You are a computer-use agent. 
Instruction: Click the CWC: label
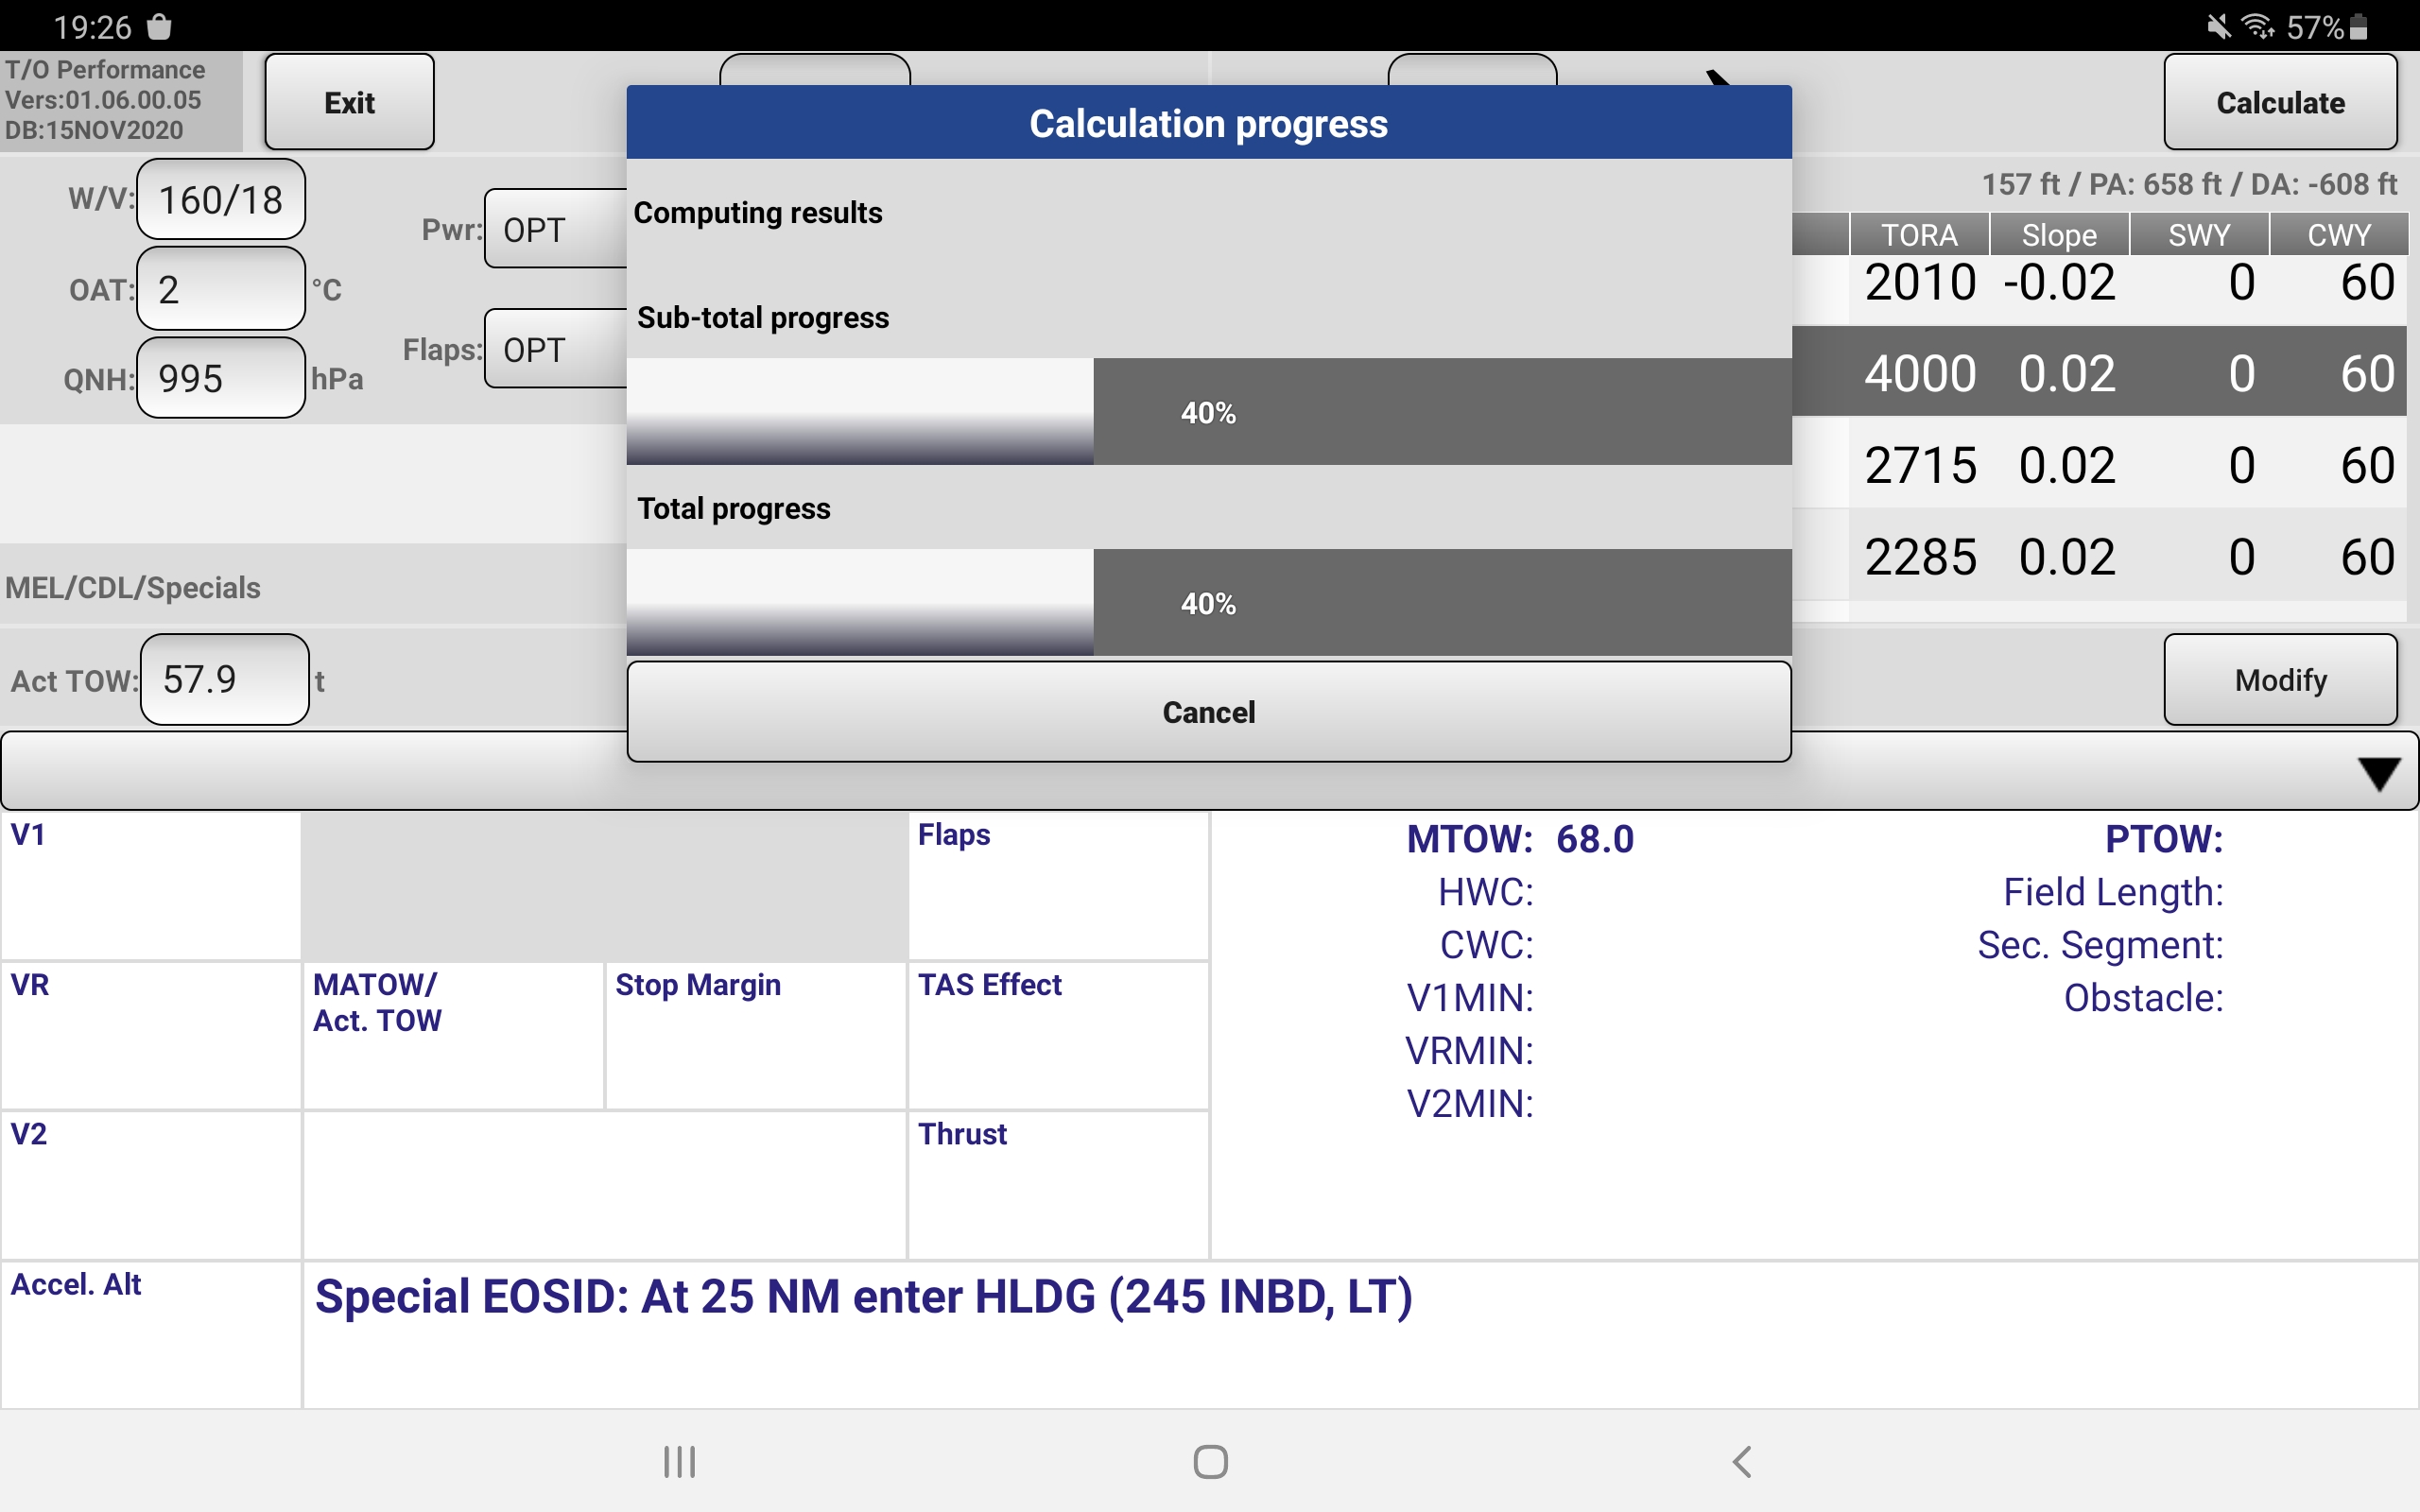coord(1486,944)
